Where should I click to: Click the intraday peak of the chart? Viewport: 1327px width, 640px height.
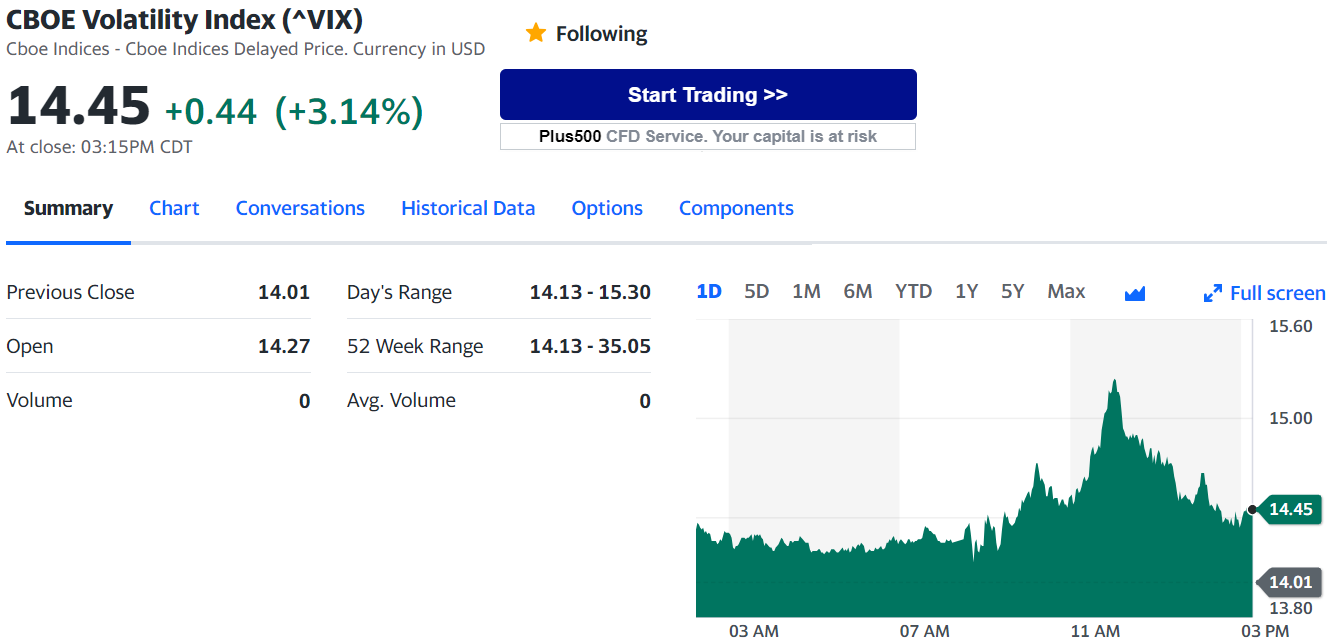(x=1113, y=382)
